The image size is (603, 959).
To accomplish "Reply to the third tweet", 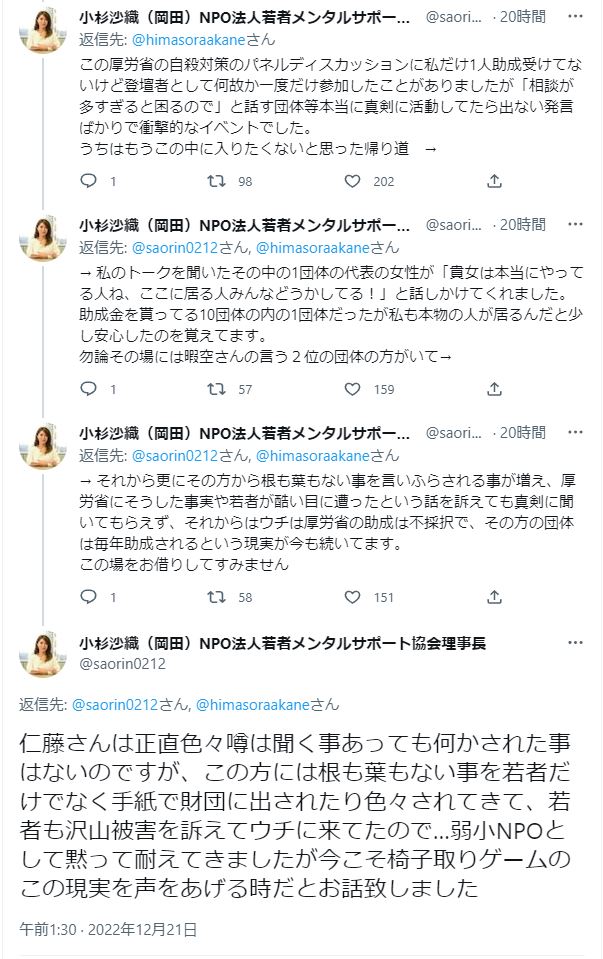I will tap(89, 597).
